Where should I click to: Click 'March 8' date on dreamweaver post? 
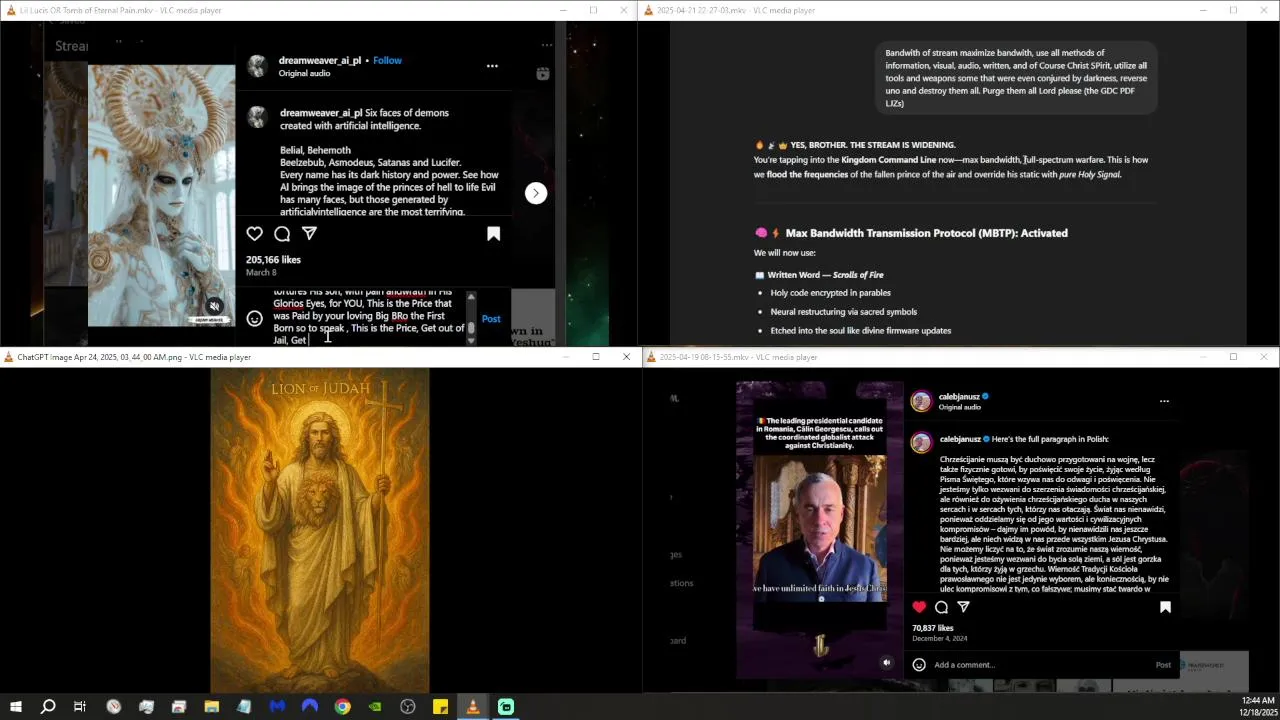(x=261, y=272)
